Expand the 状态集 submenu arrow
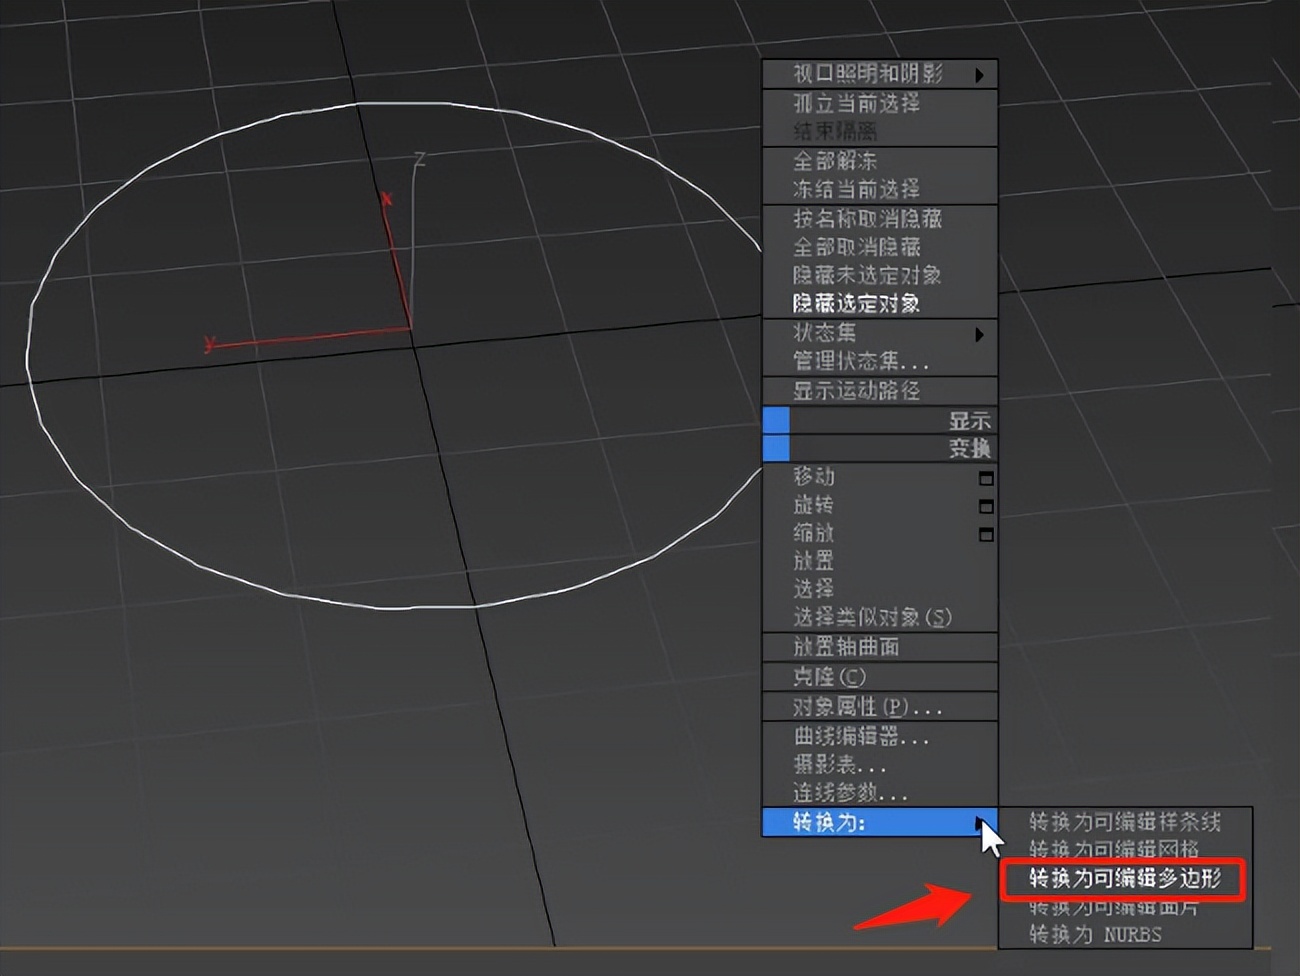 coord(979,334)
